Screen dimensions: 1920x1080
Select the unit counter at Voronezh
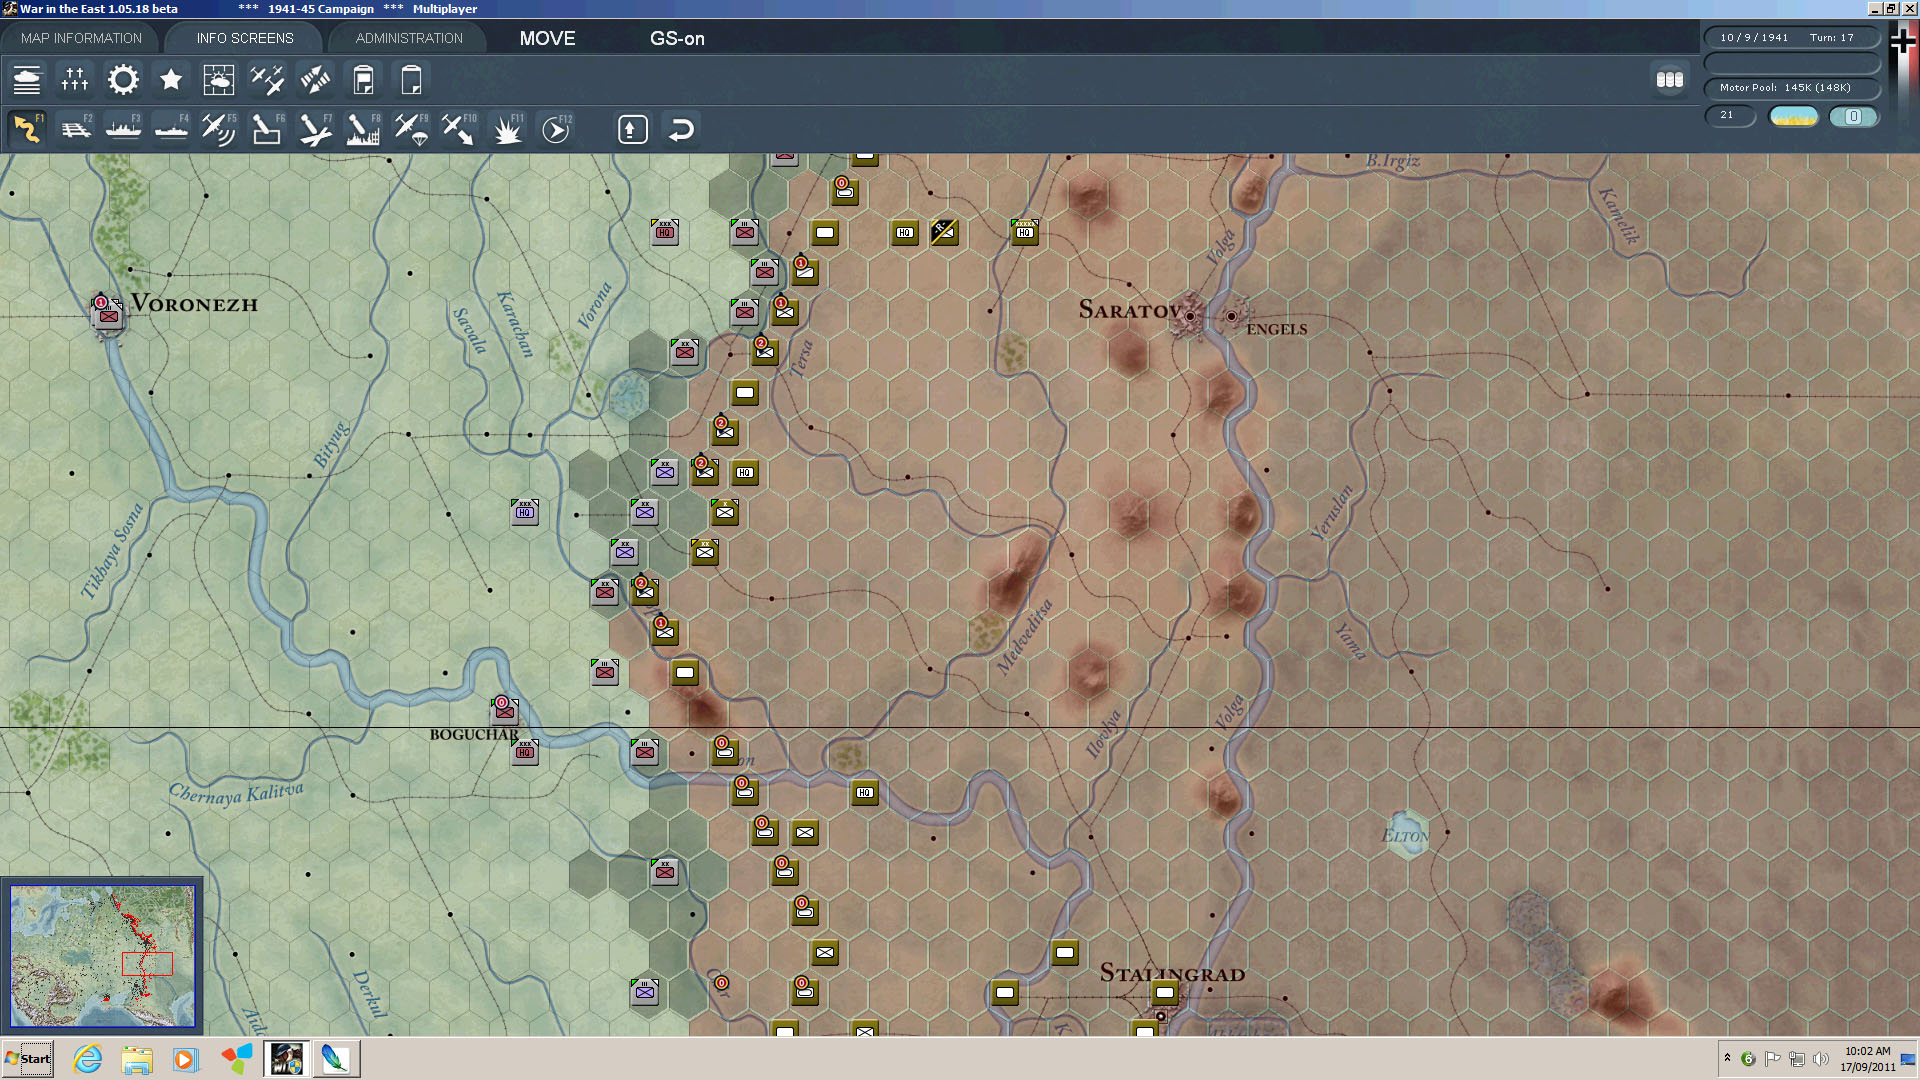pos(108,314)
